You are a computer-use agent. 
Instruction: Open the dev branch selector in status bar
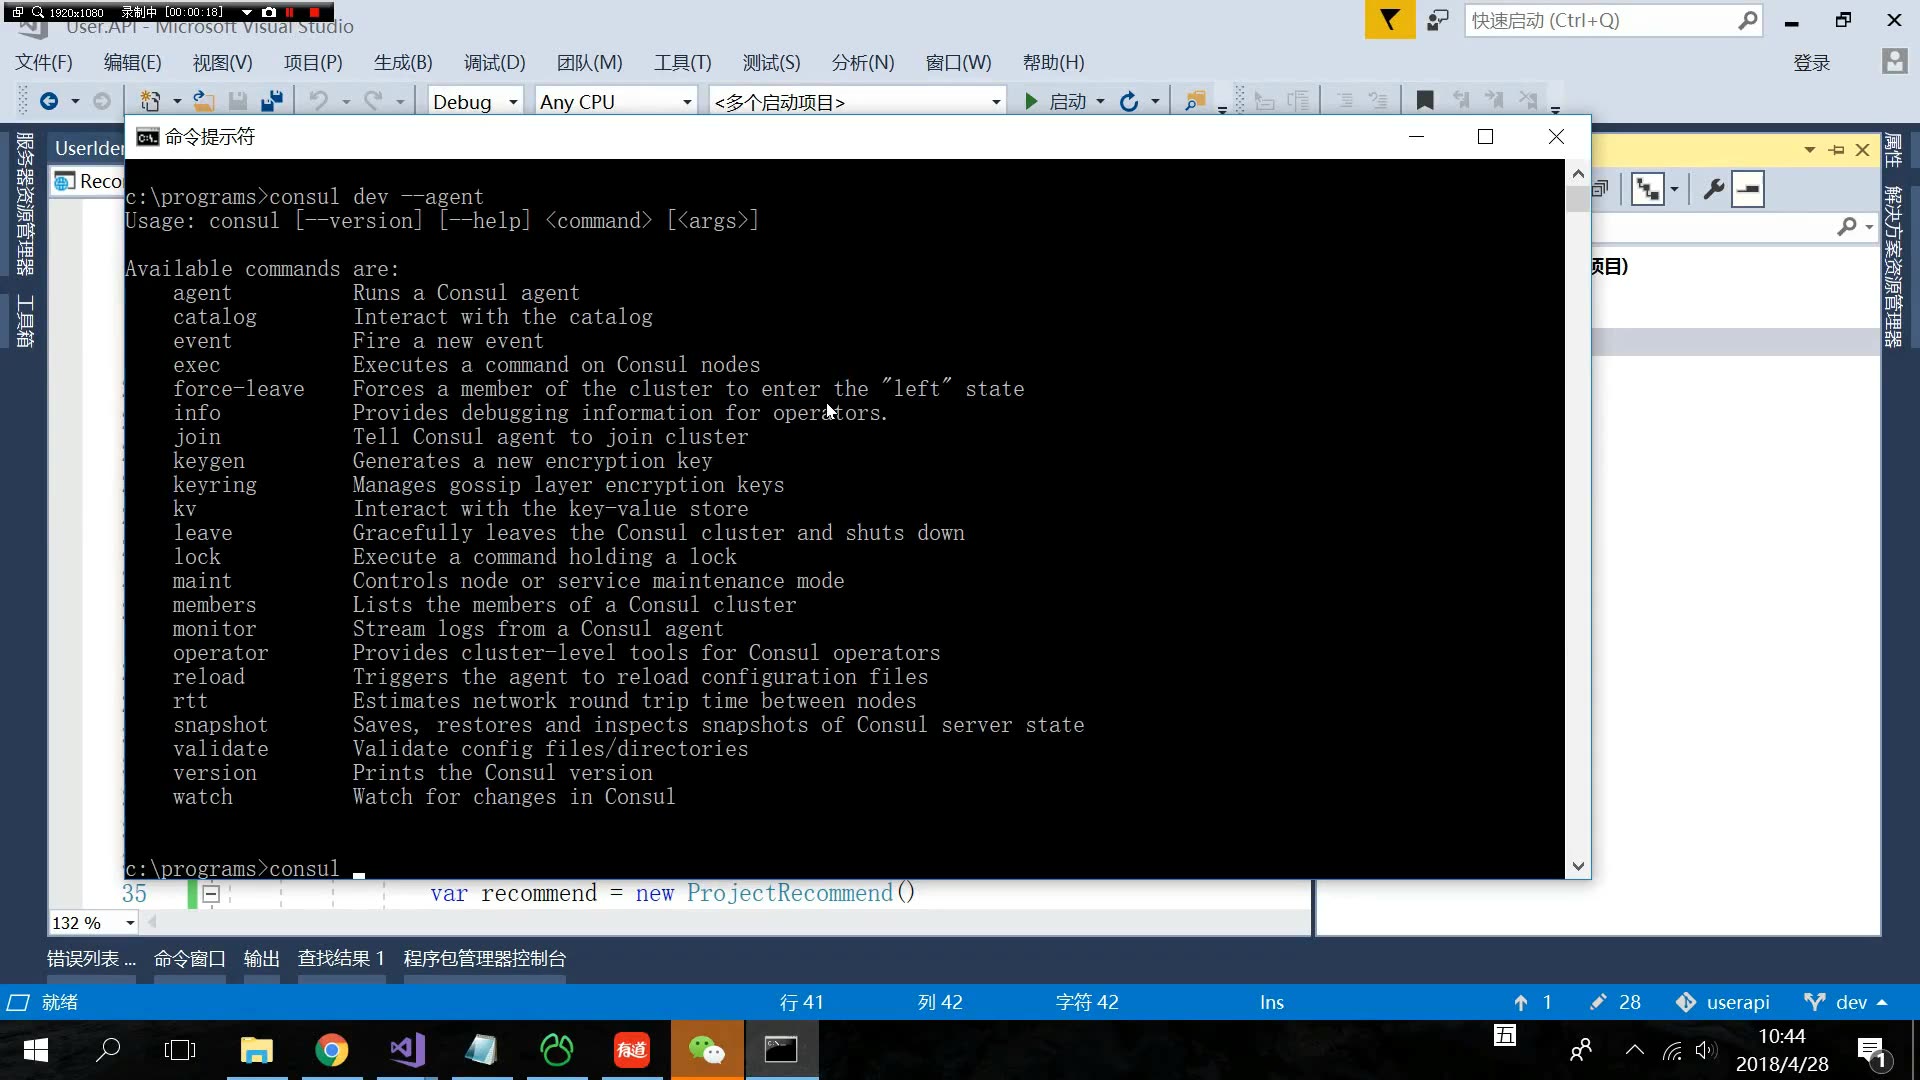tap(1845, 1002)
